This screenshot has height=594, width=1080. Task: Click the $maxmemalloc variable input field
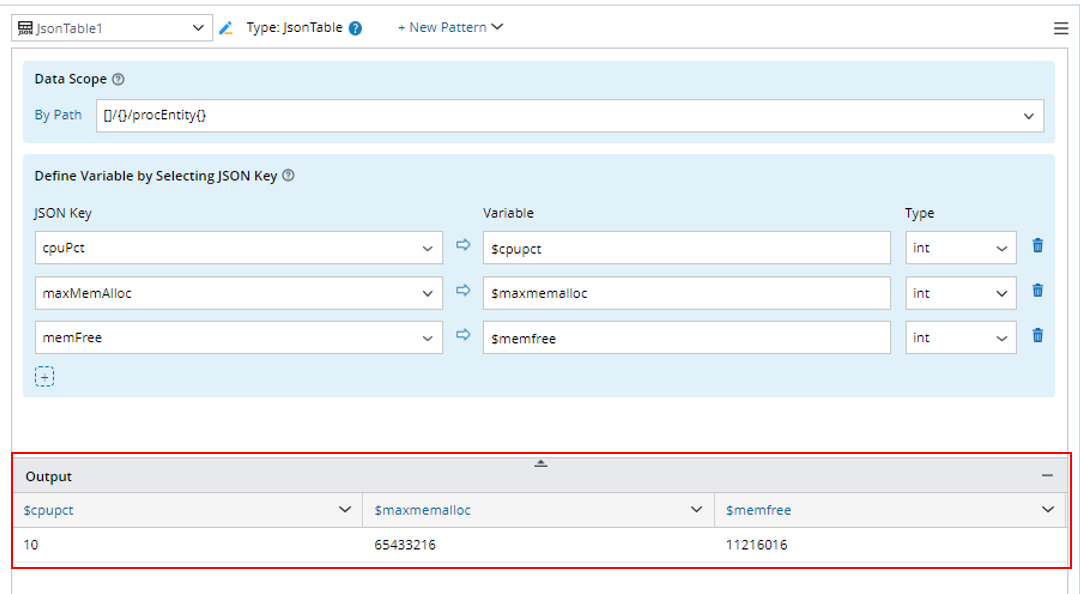click(686, 293)
